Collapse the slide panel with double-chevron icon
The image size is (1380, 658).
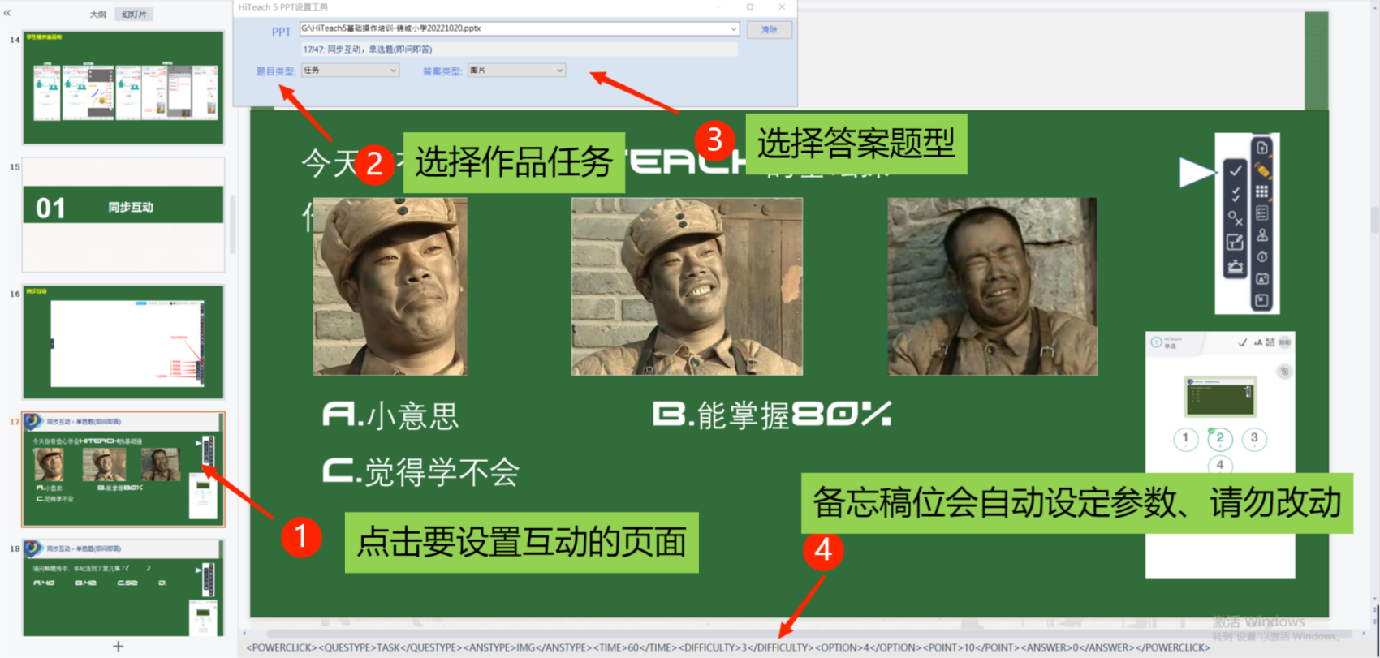[8, 14]
